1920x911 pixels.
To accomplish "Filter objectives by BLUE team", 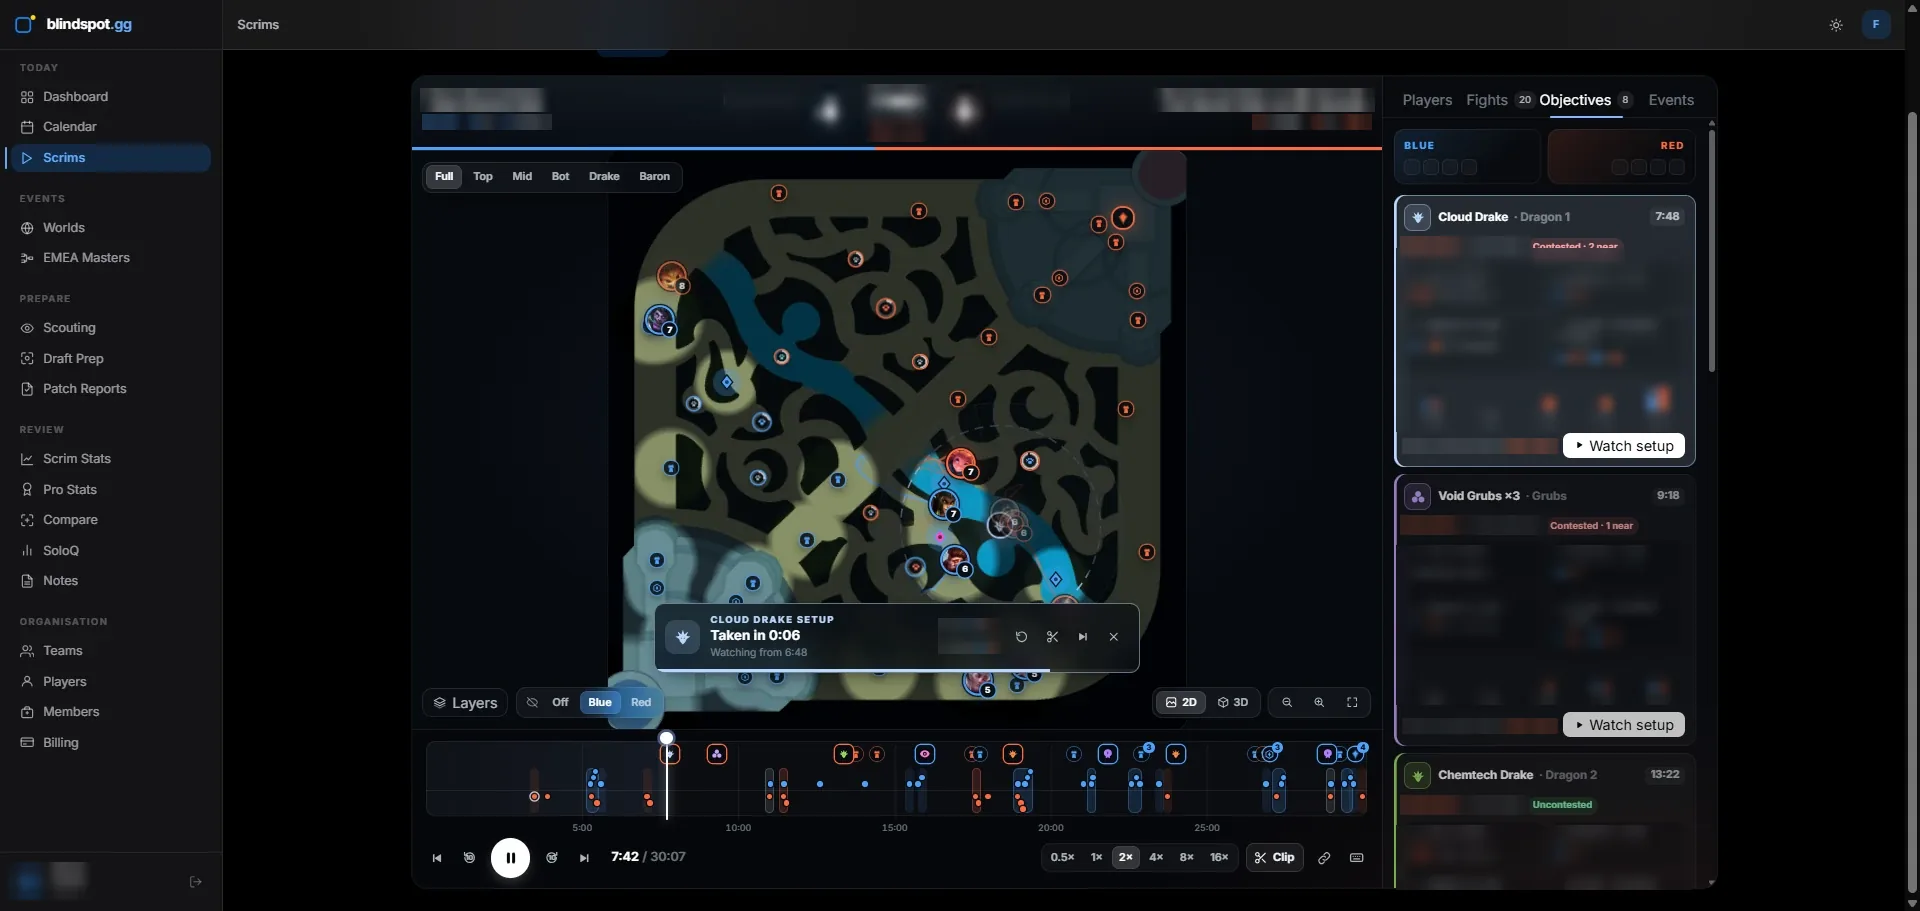I will [x=1467, y=157].
